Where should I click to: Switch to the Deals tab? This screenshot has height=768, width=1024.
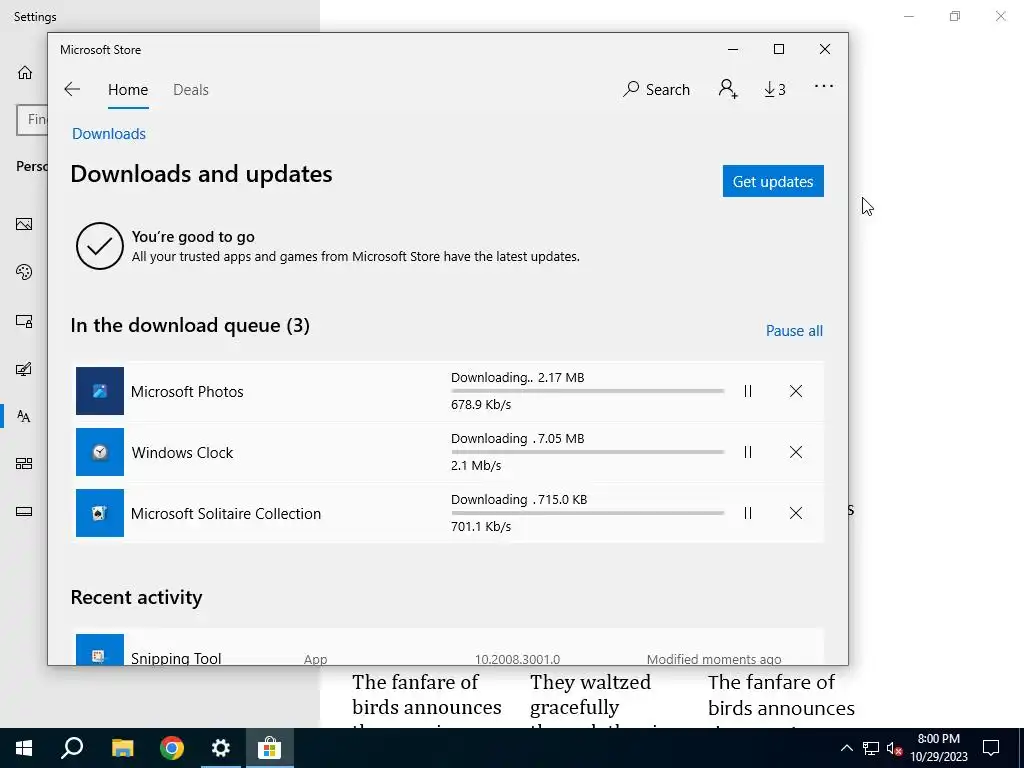191,89
